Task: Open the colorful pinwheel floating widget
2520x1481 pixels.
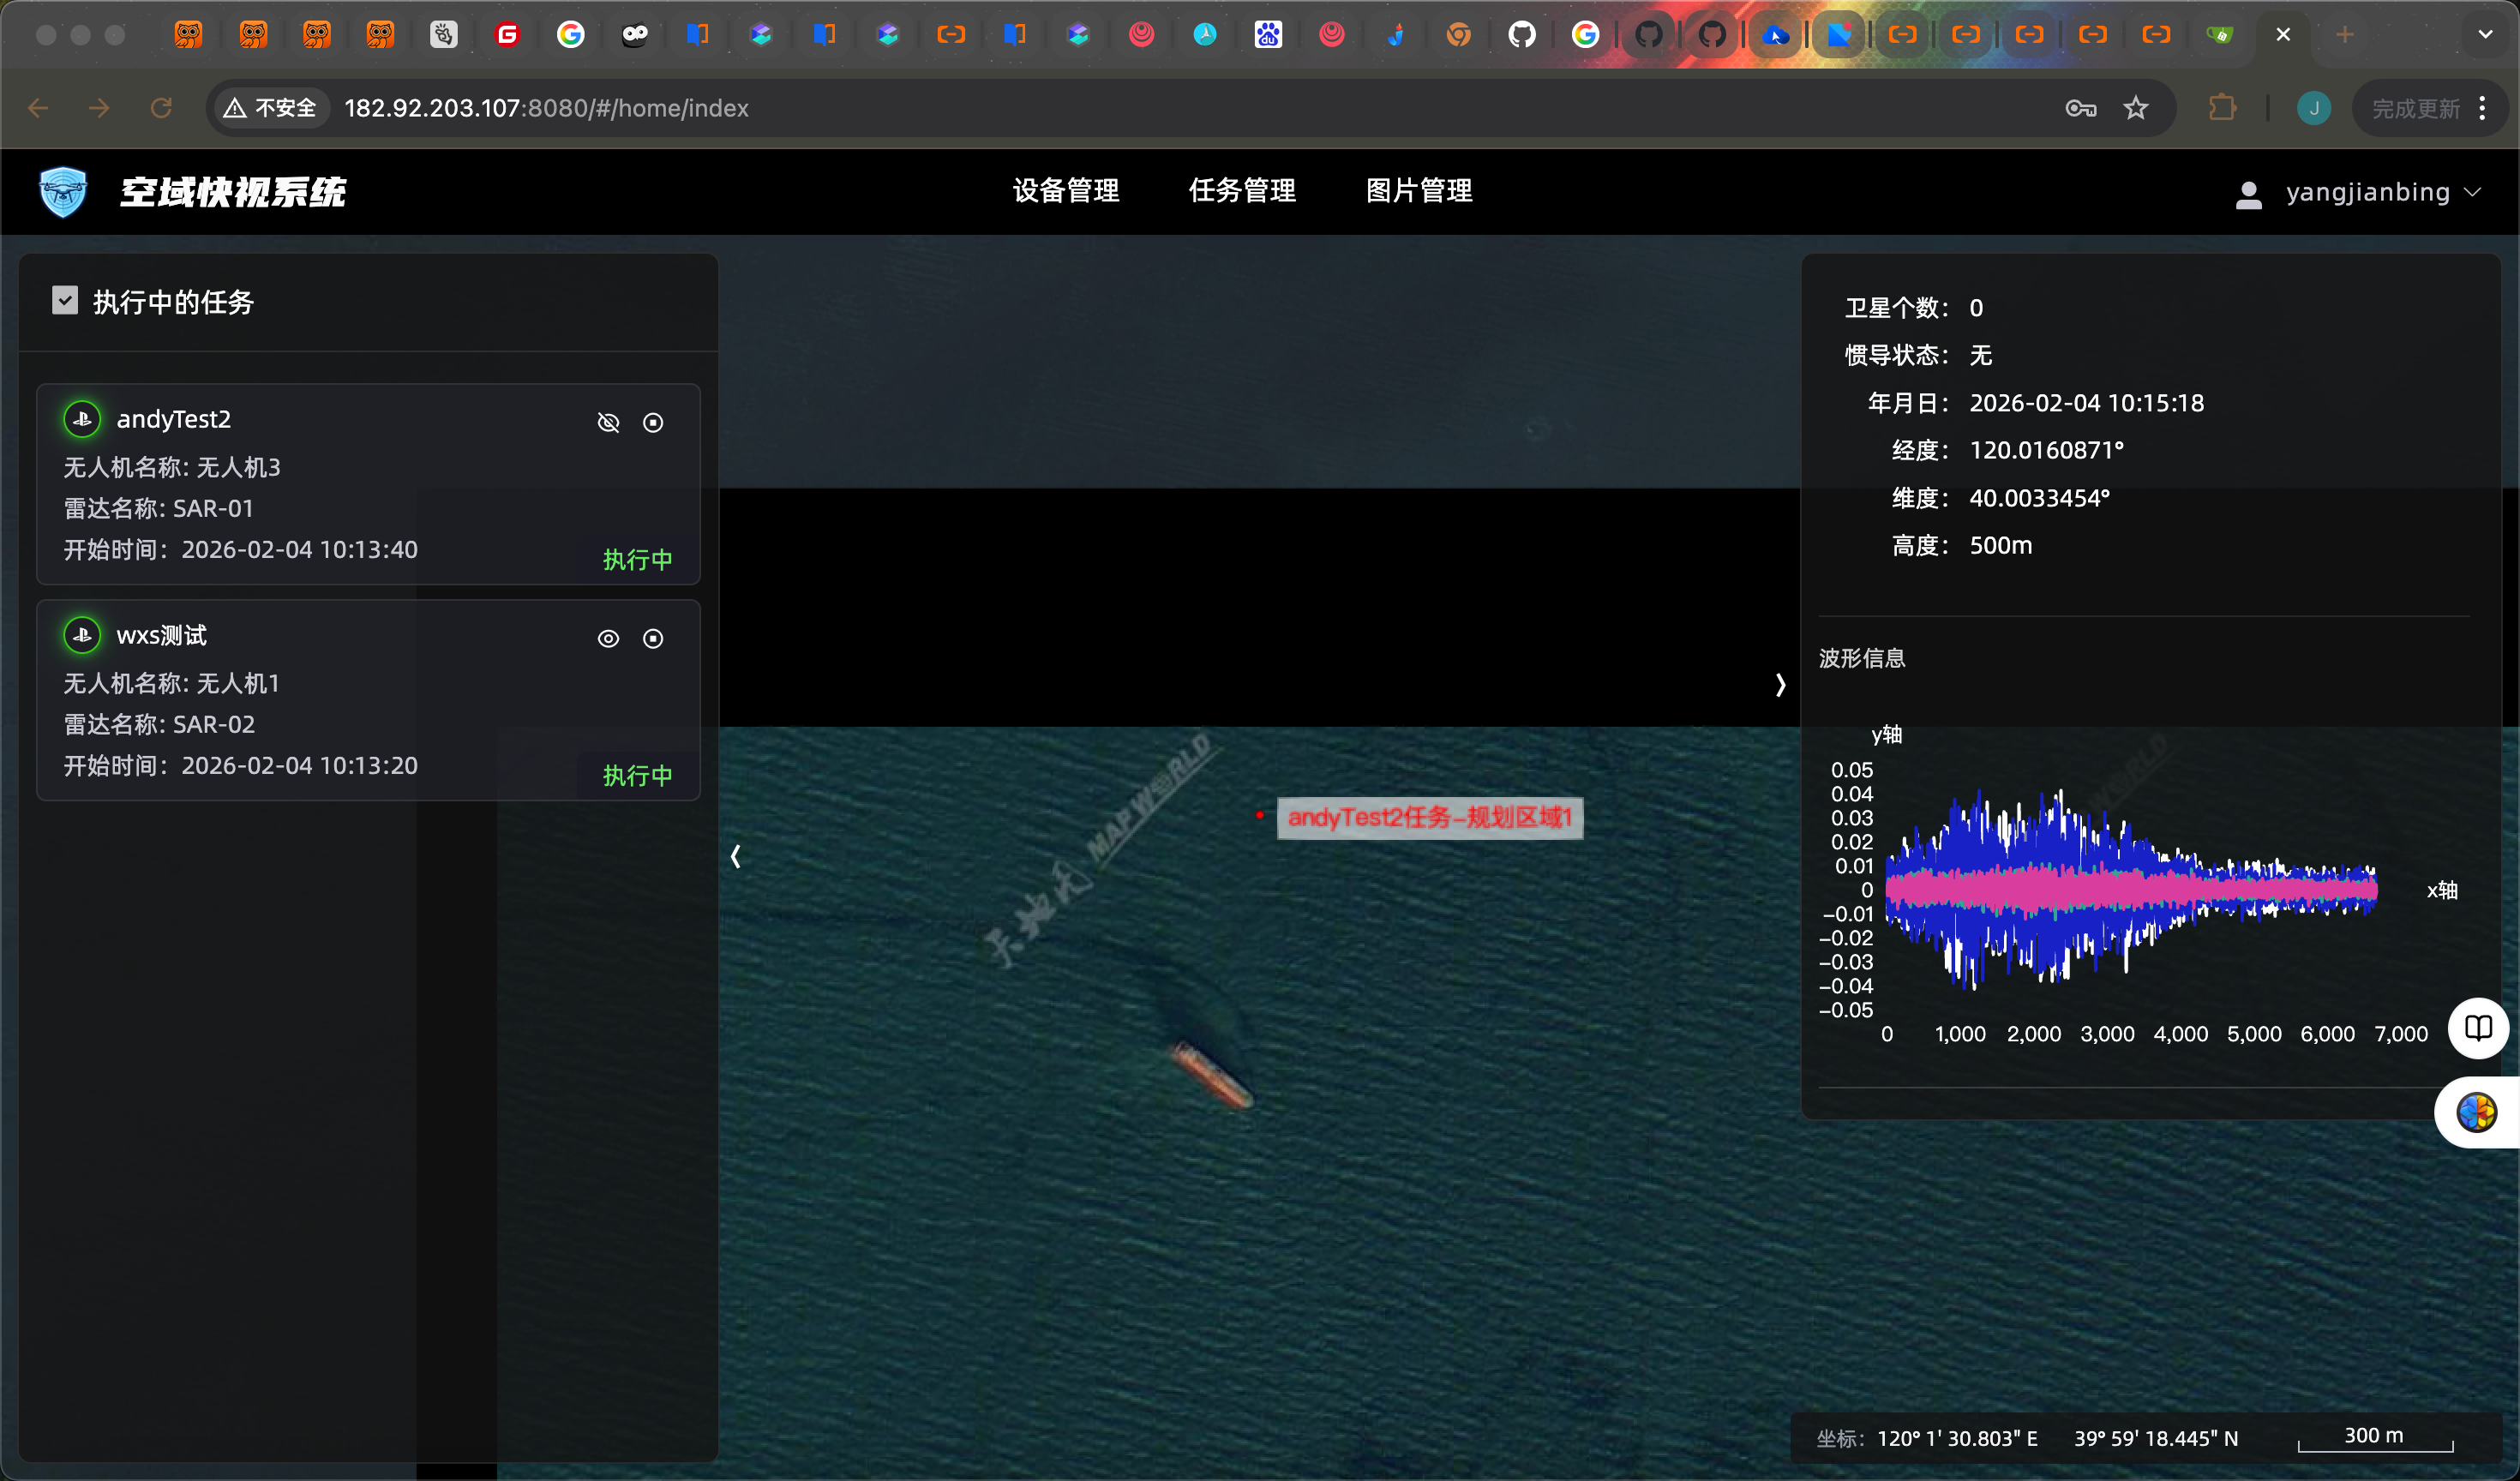Action: coord(2476,1112)
